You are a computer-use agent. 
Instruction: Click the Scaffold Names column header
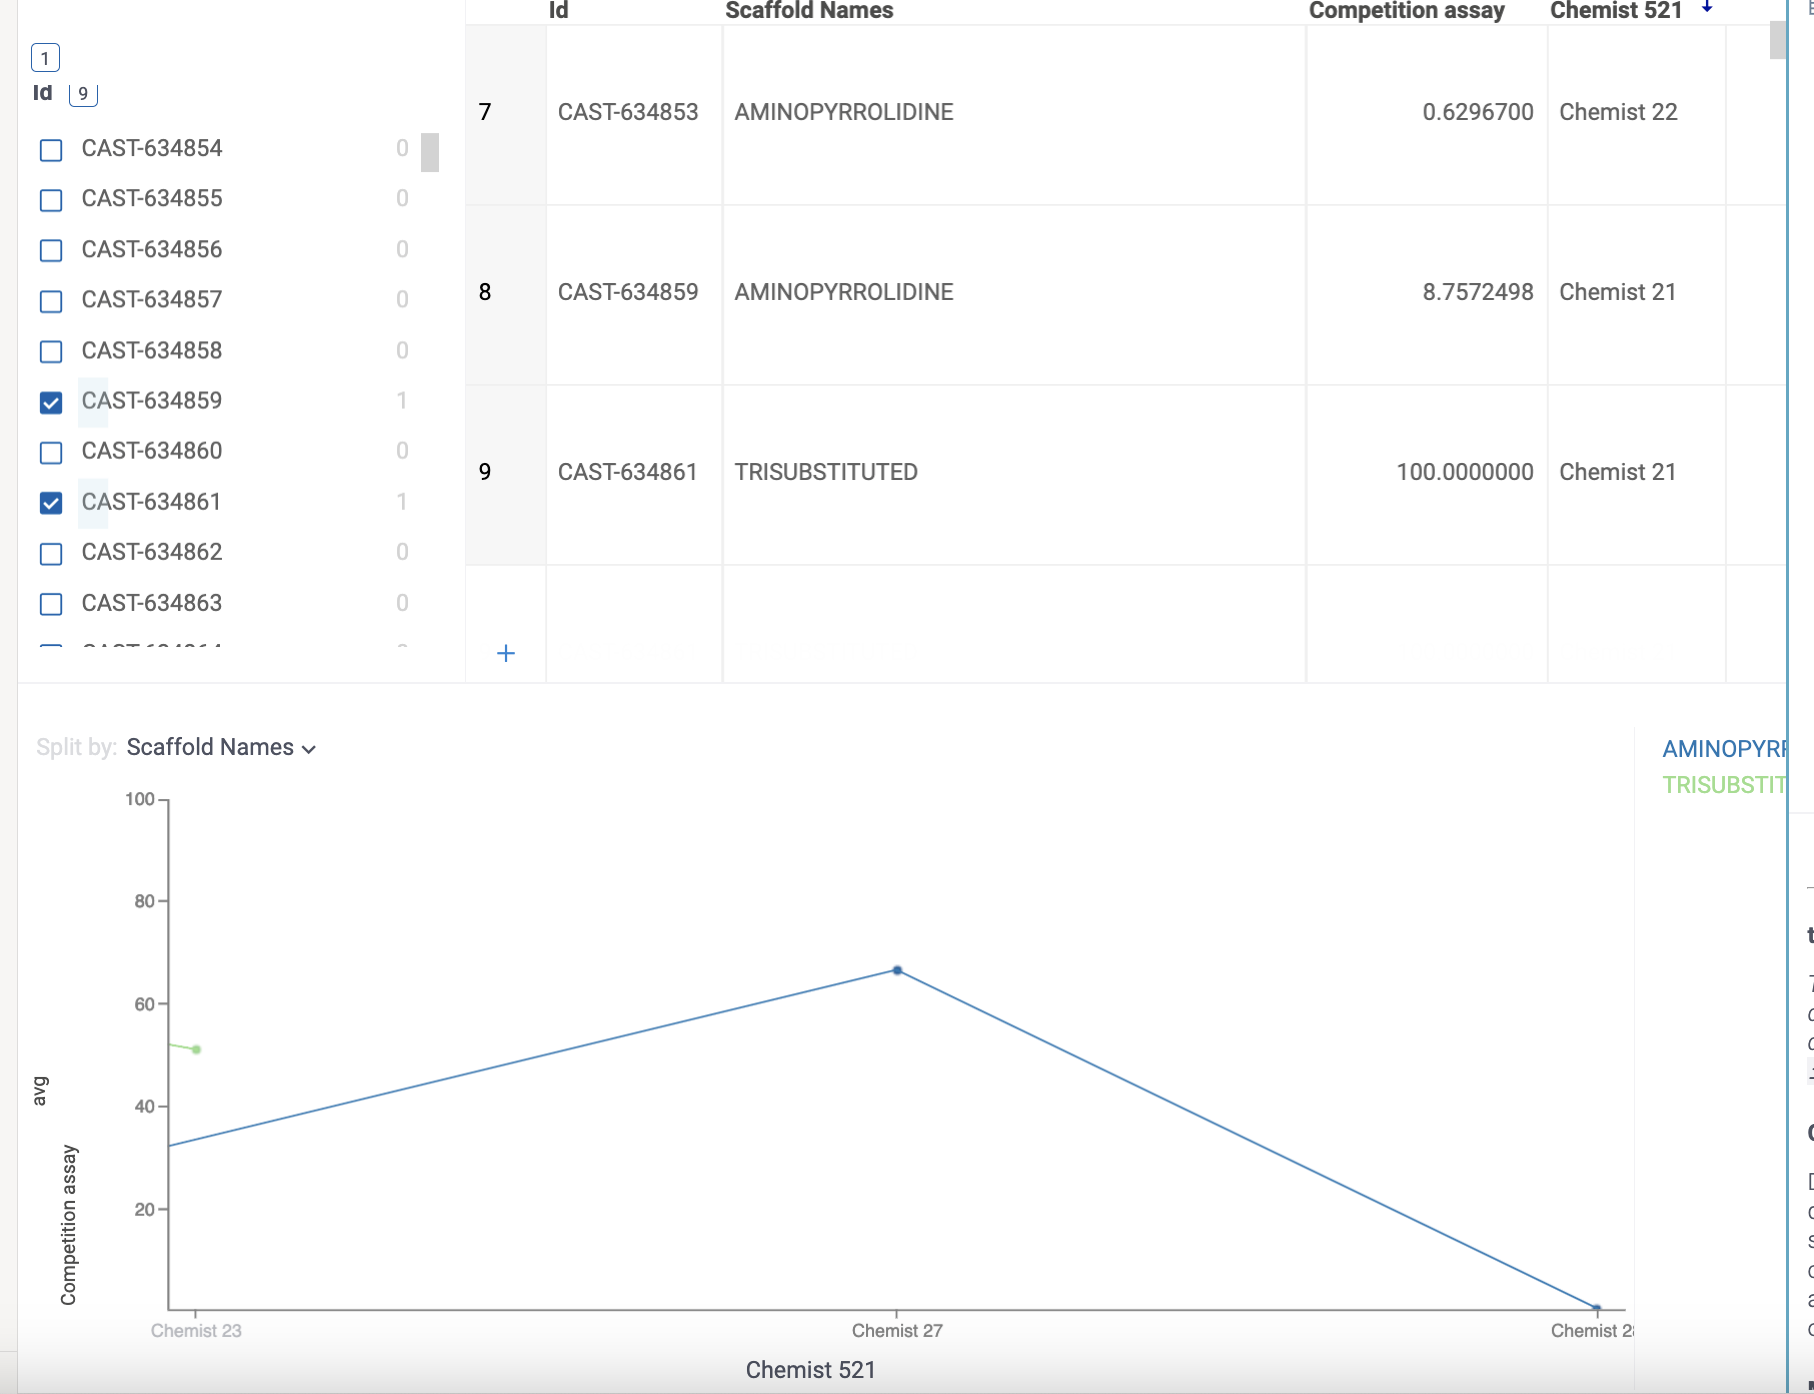click(x=809, y=11)
